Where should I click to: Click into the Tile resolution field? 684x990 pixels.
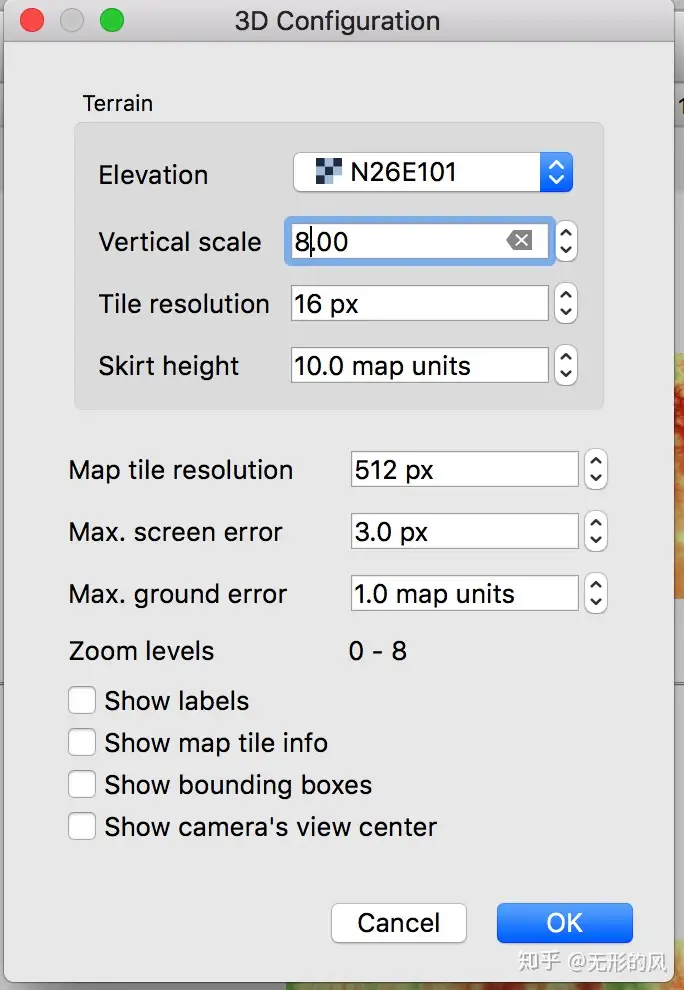(420, 304)
